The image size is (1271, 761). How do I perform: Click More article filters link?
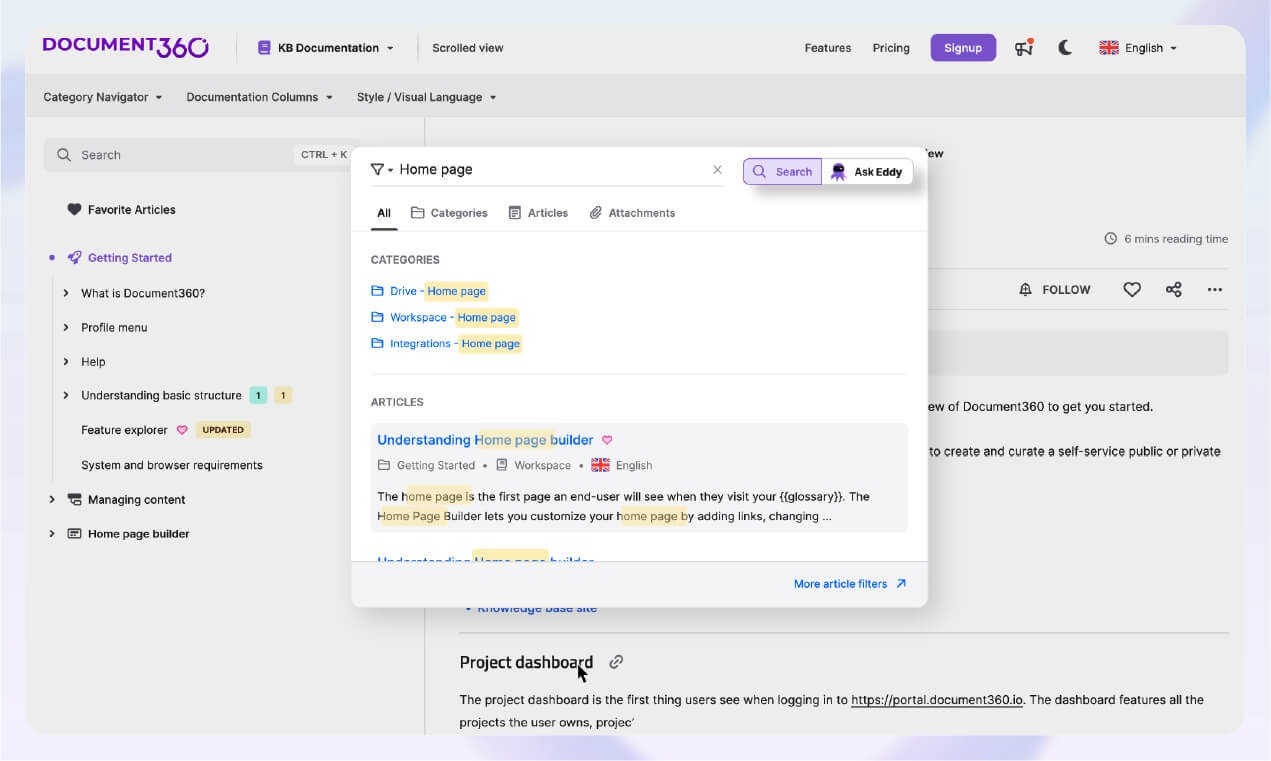(850, 584)
